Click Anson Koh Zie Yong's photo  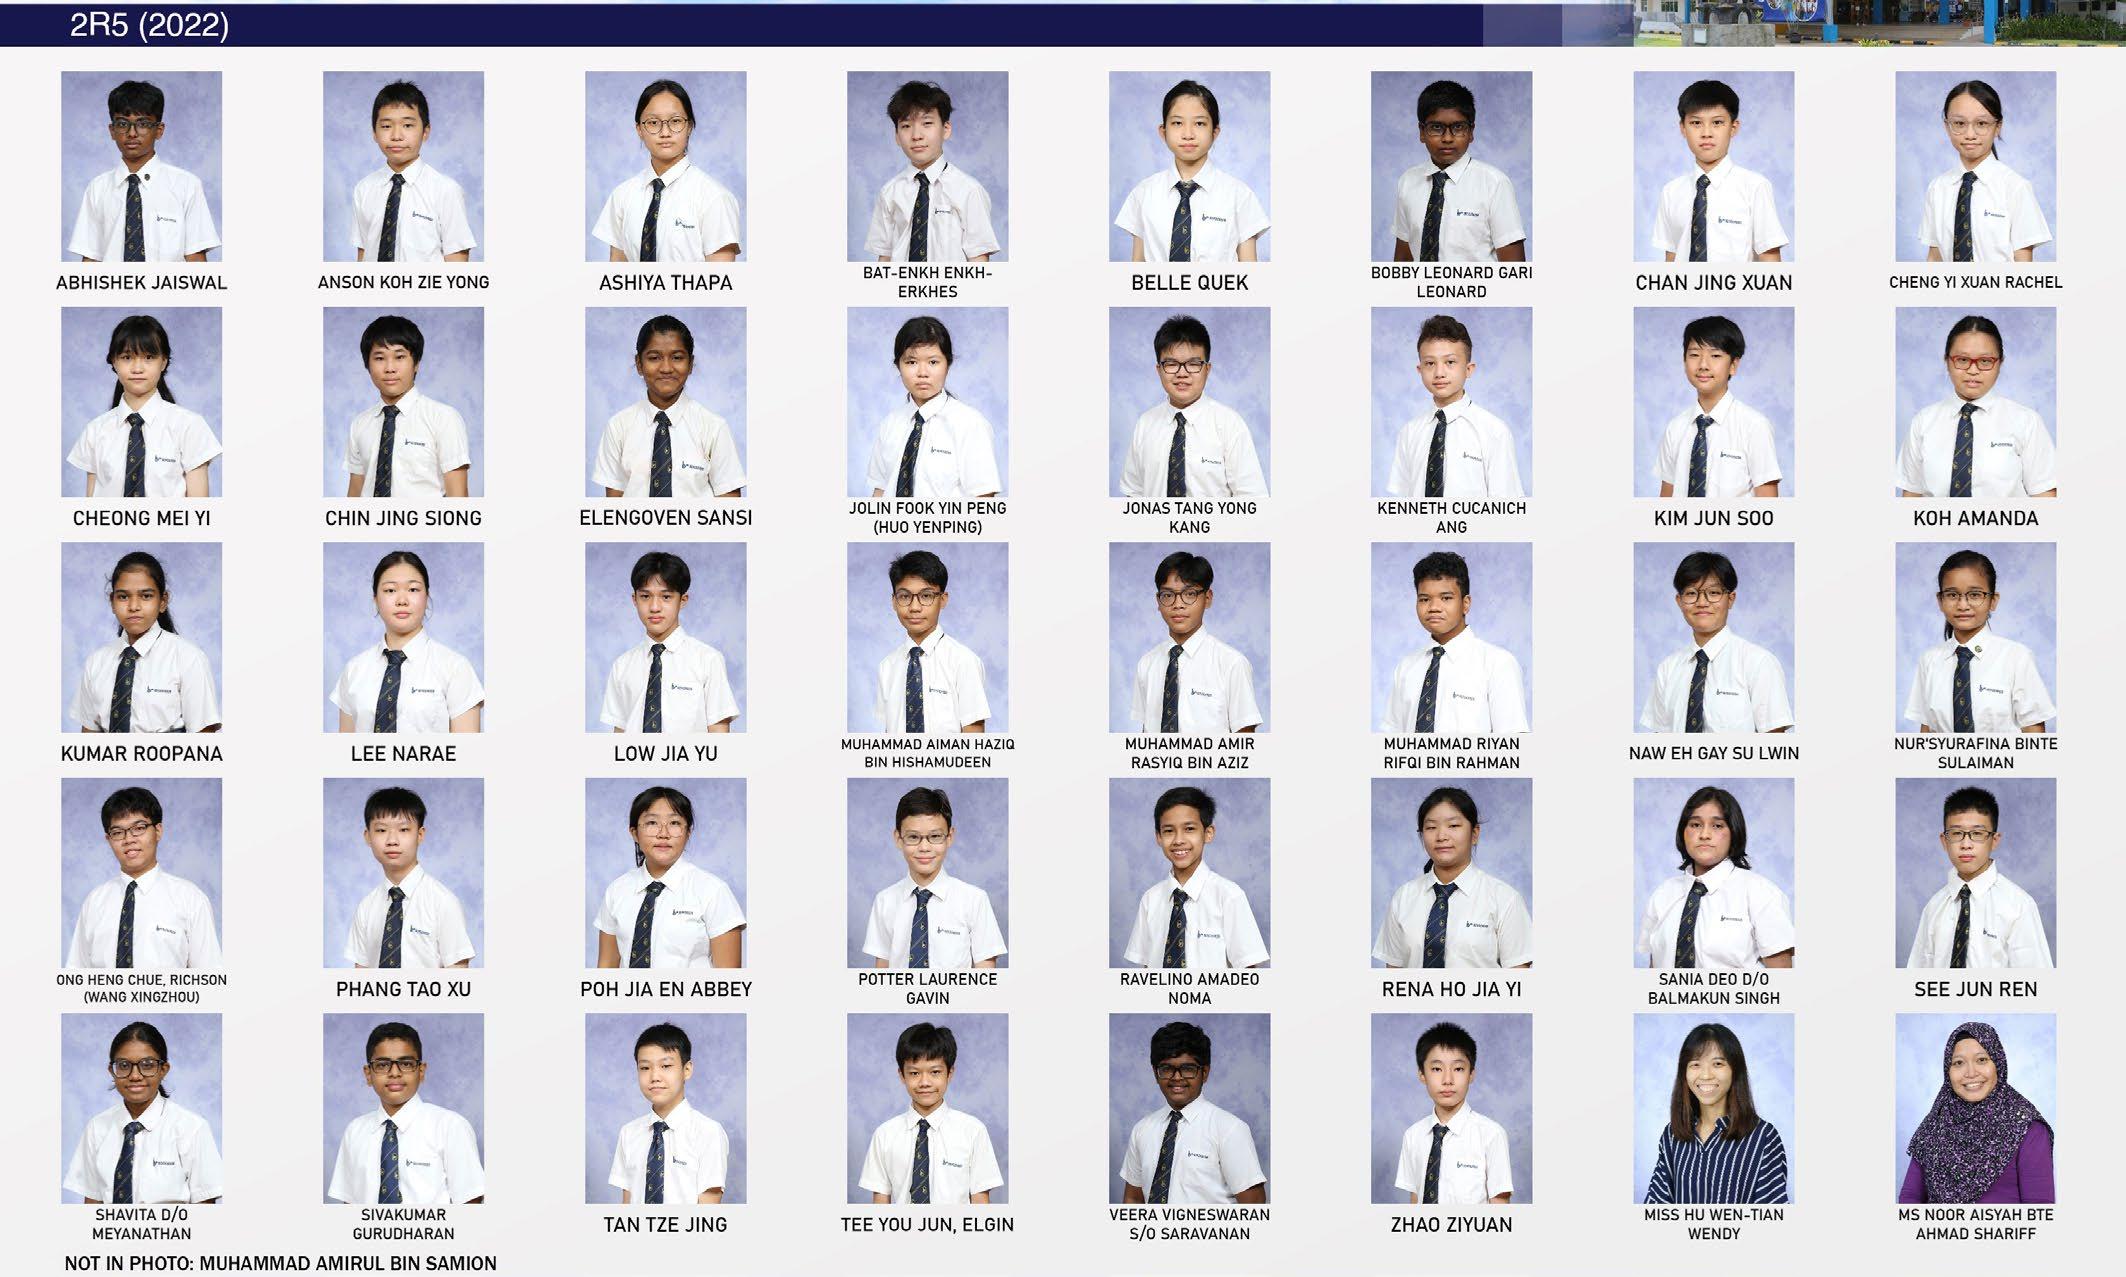click(403, 166)
